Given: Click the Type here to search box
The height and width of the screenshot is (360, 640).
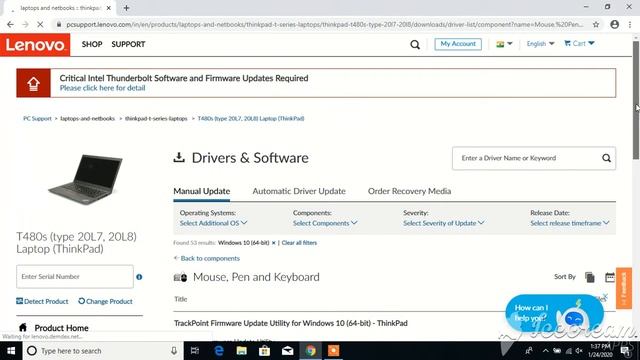Looking at the screenshot, I should 102,351.
